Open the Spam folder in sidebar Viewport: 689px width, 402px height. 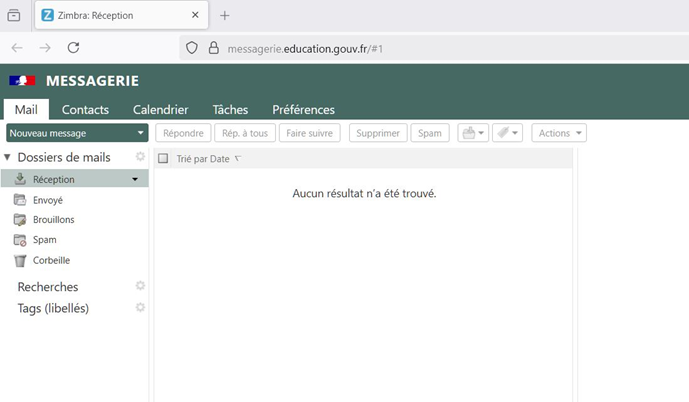pyautogui.click(x=44, y=240)
